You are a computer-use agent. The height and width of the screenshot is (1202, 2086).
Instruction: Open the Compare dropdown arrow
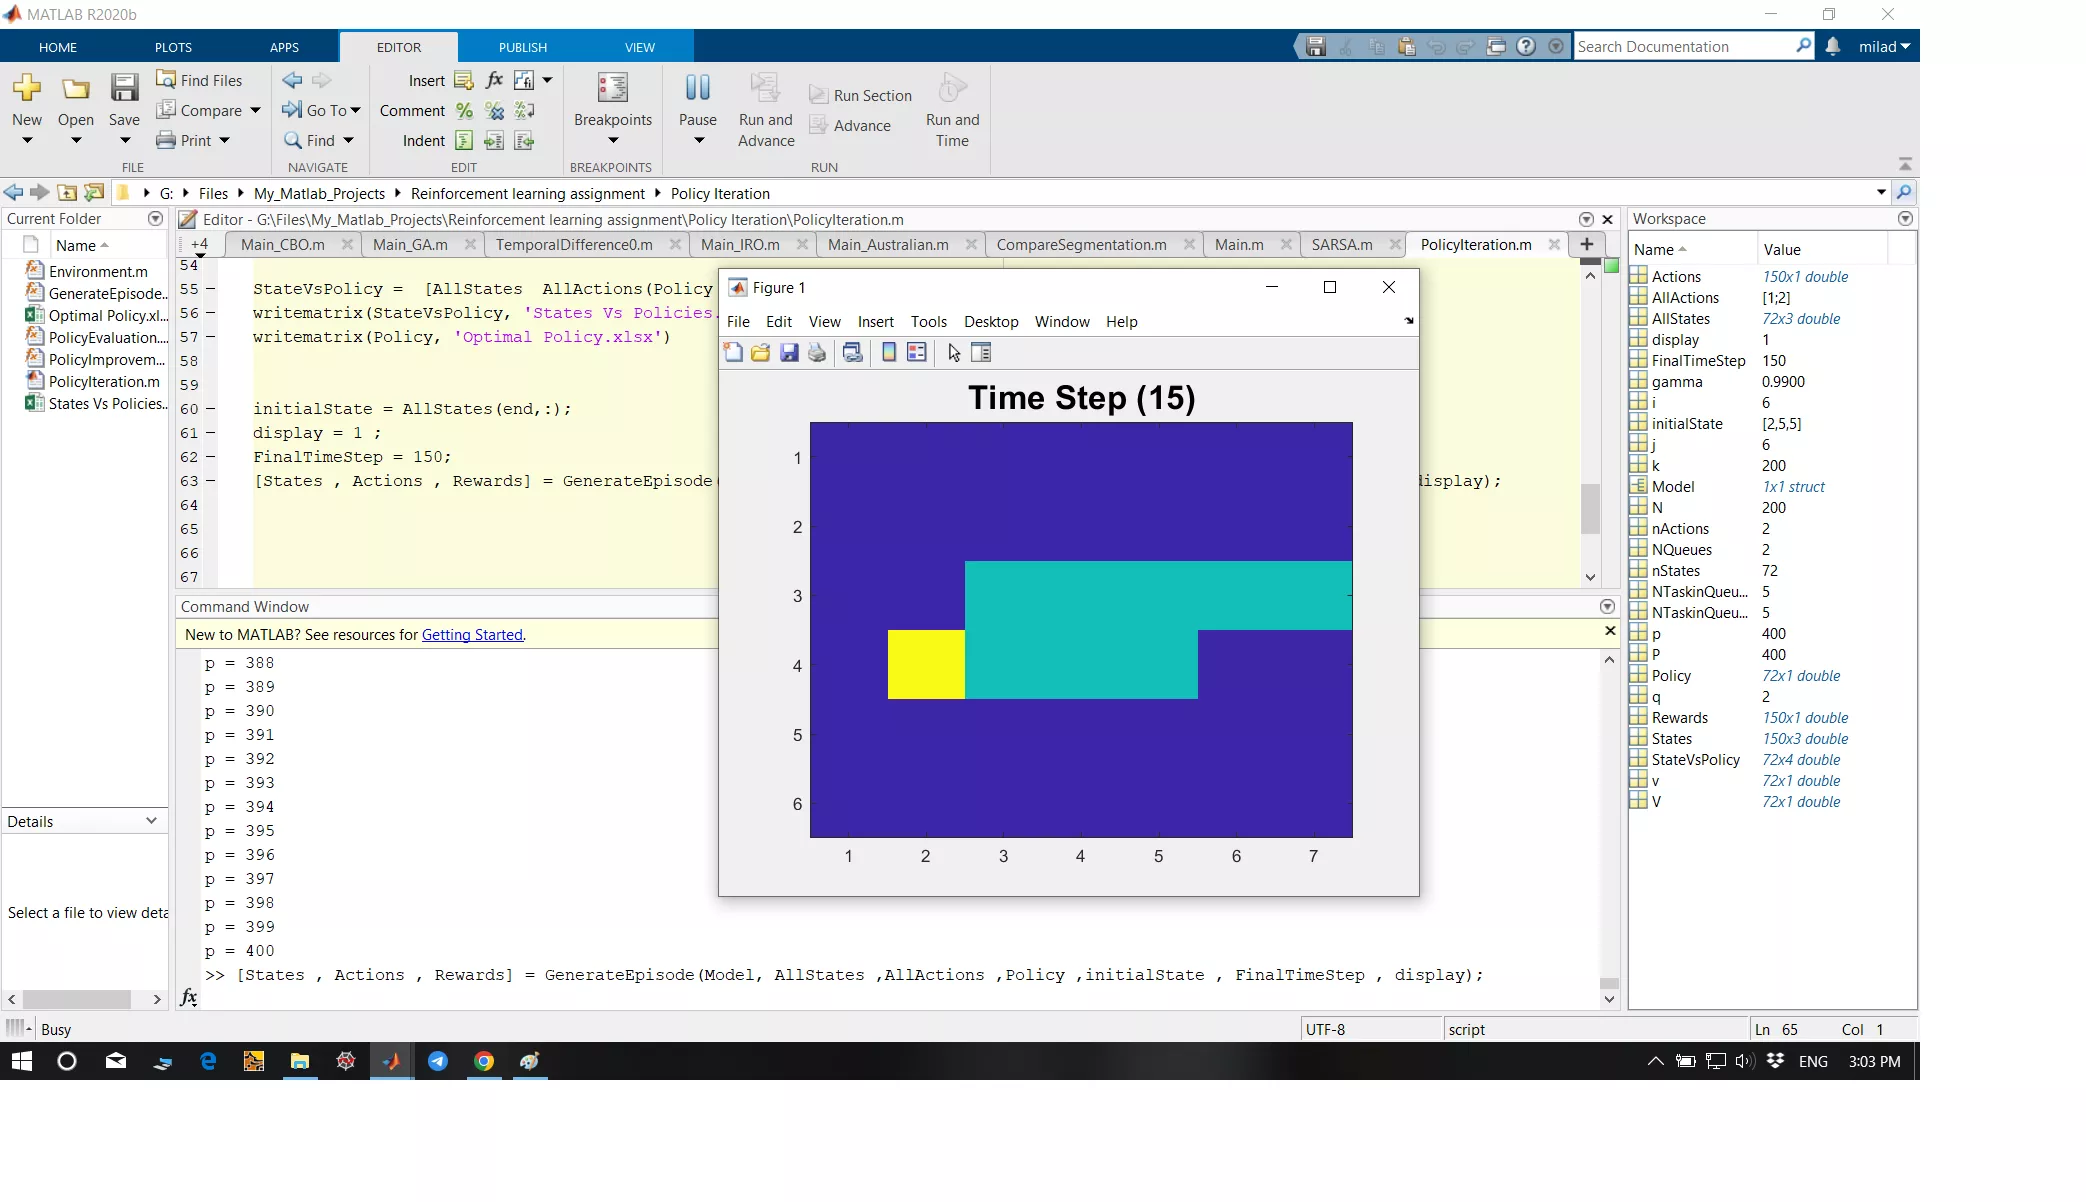click(255, 111)
